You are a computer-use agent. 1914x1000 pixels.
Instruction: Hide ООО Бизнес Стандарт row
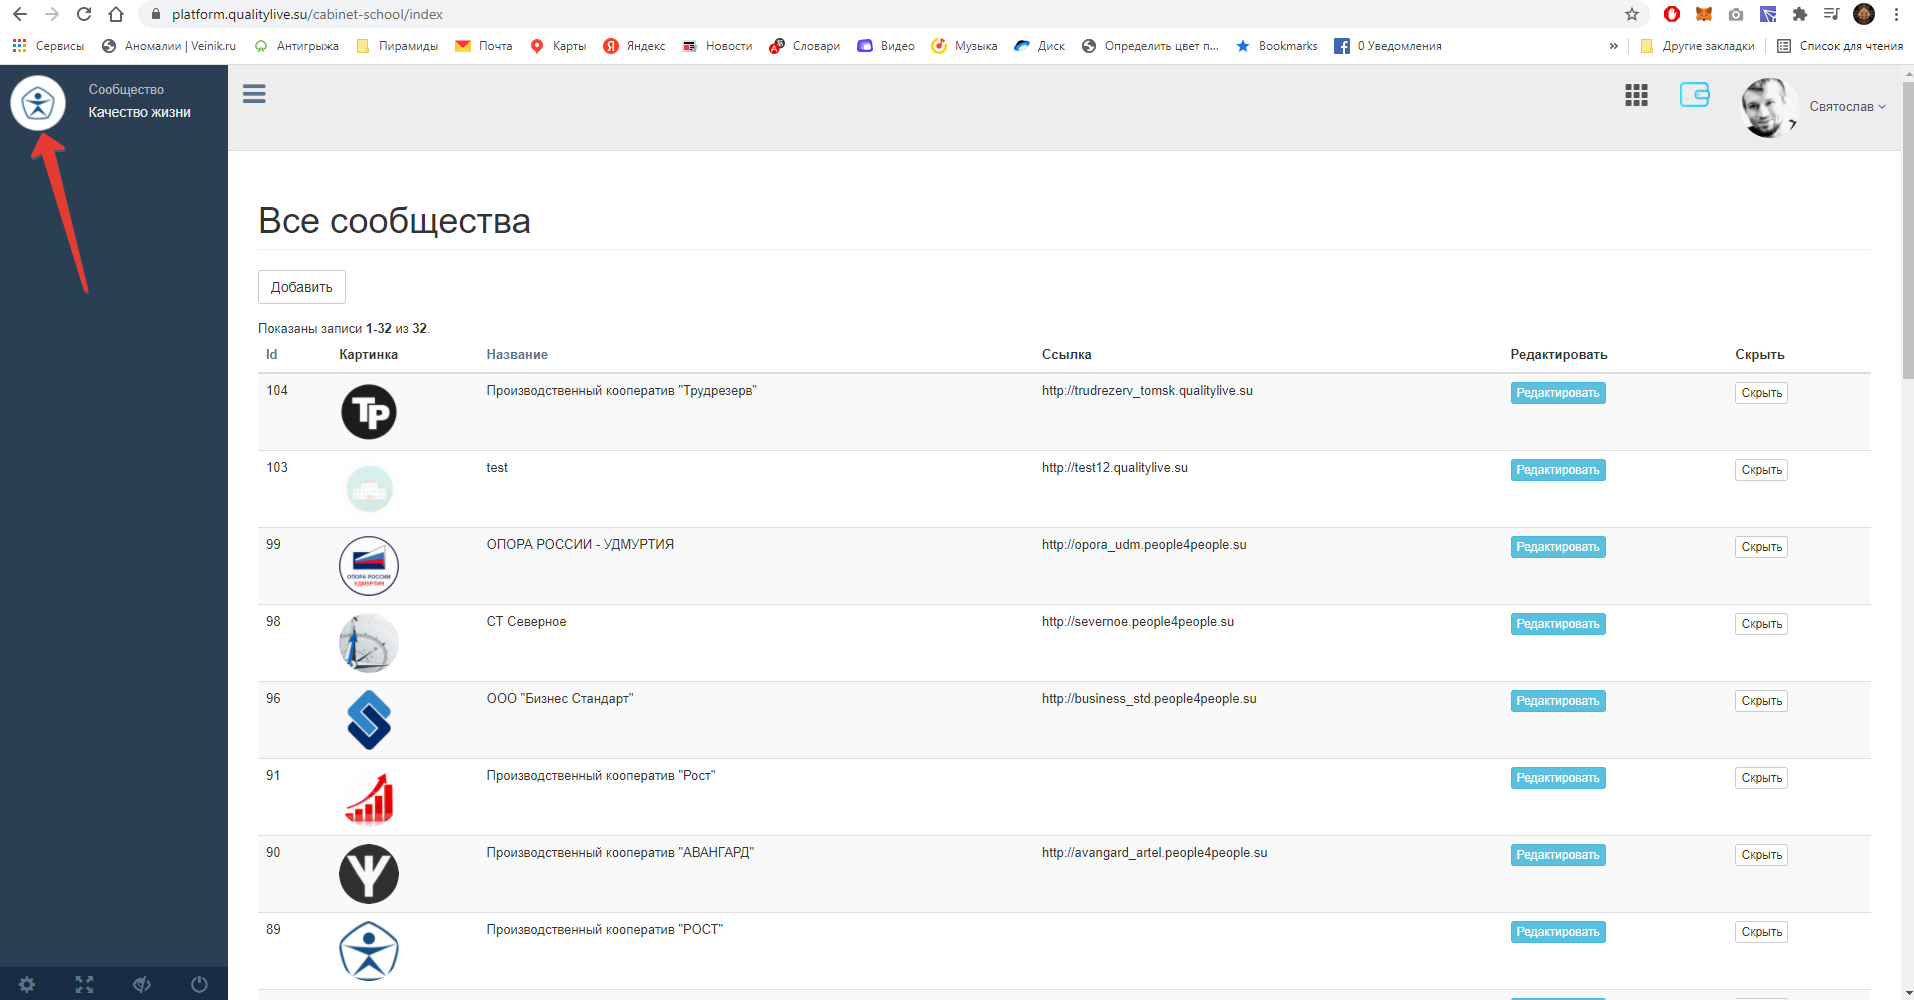[1761, 701]
